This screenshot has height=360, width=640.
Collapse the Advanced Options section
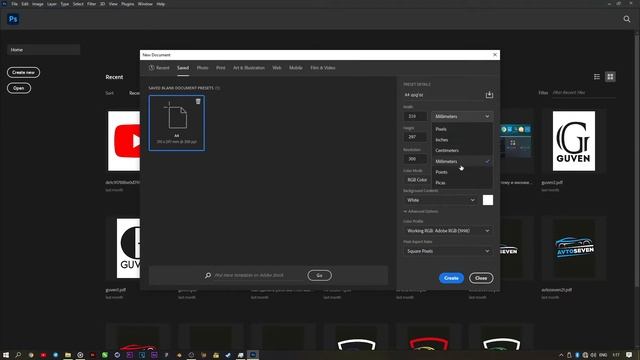[421, 211]
